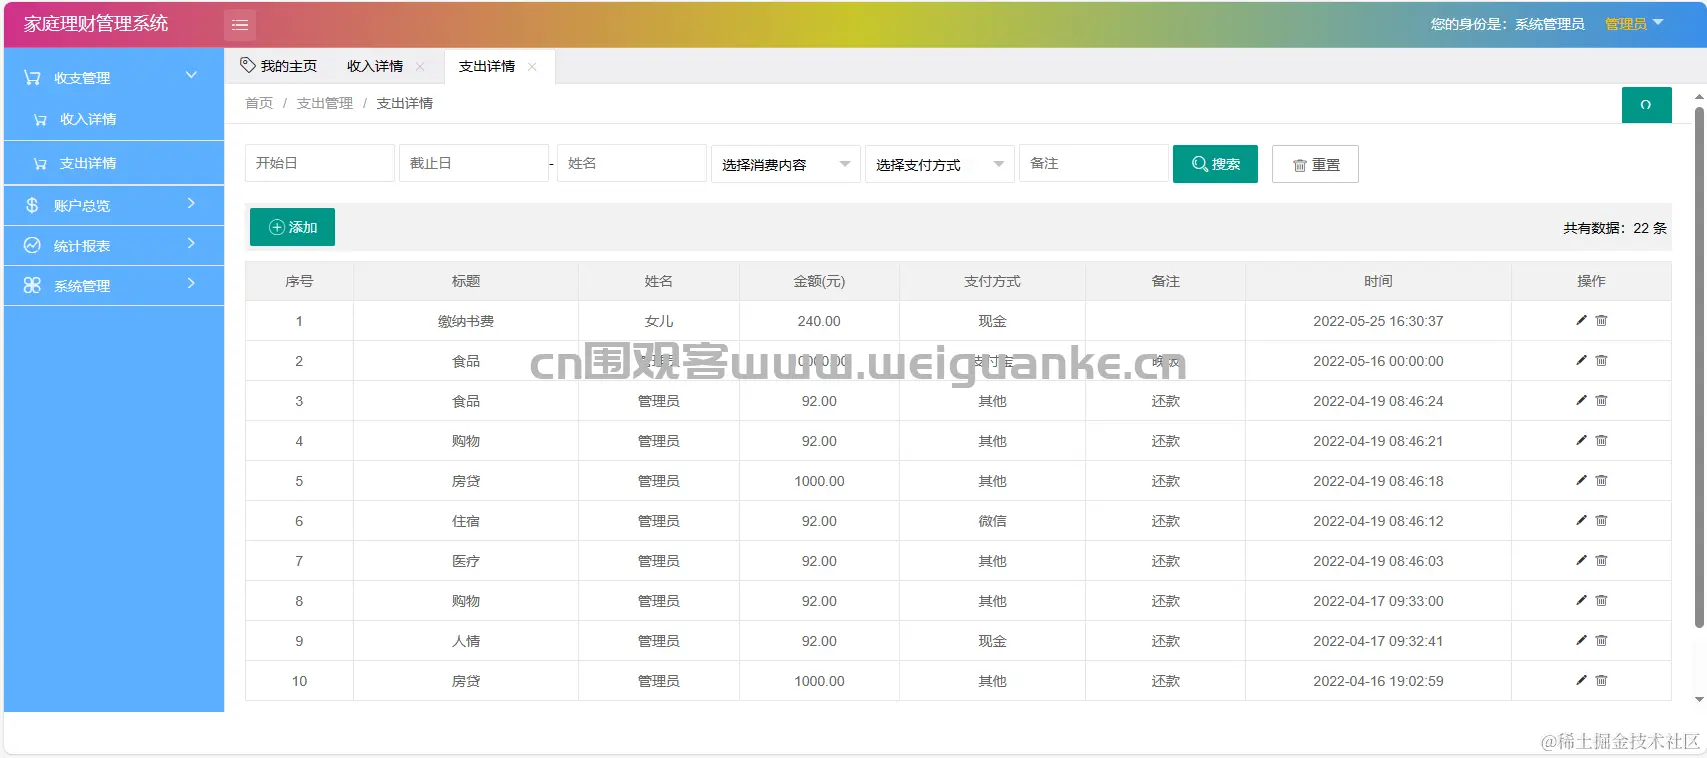This screenshot has height=758, width=1707.
Task: Focus the 备注 search input field
Action: point(1094,163)
